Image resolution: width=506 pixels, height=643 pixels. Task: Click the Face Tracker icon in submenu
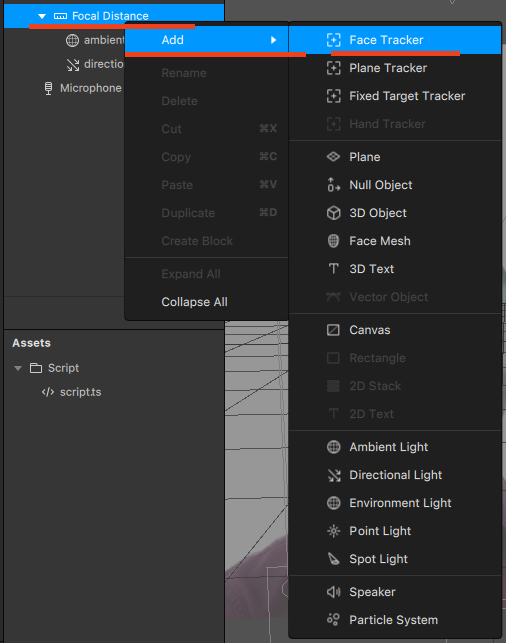click(333, 40)
